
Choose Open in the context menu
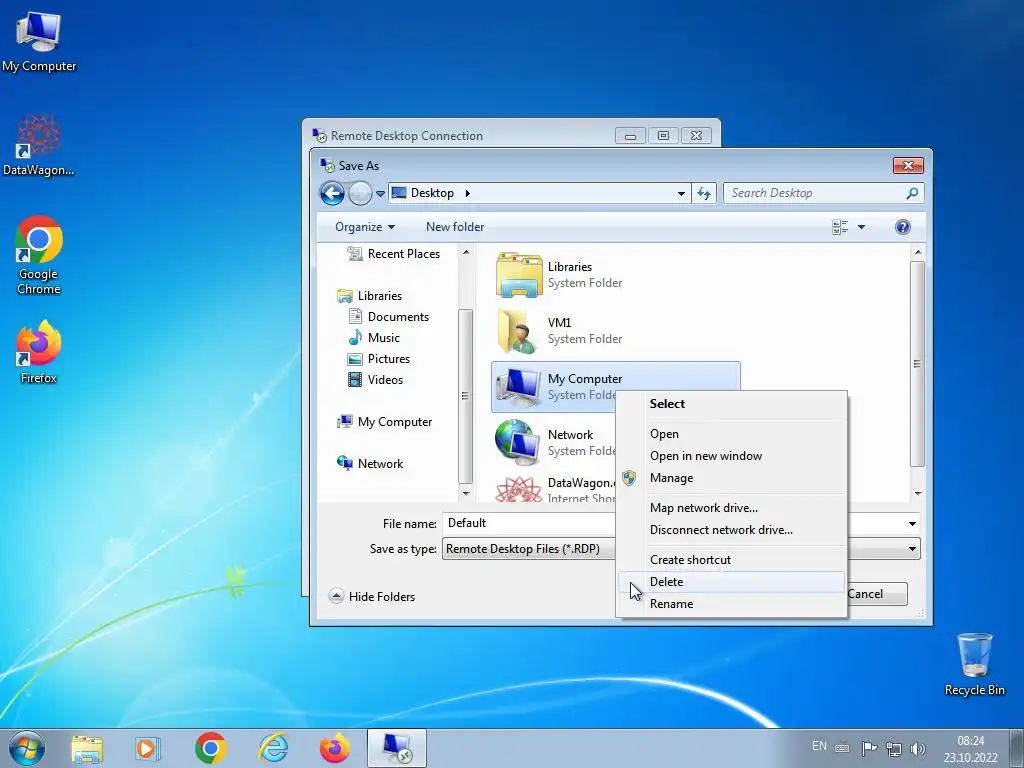pos(731,434)
